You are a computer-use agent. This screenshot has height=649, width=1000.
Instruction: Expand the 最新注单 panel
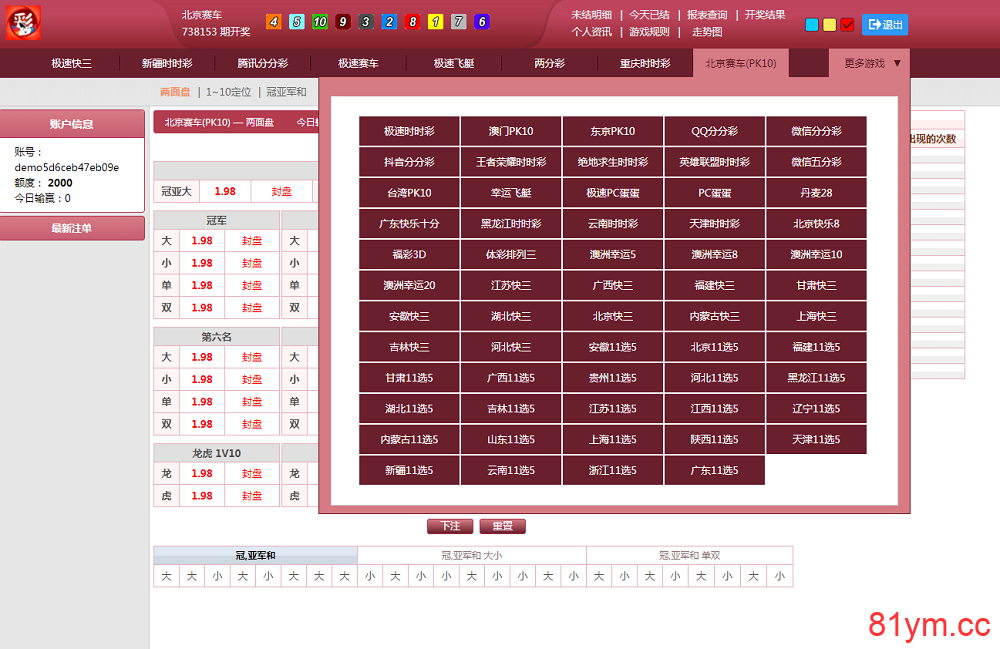72,228
